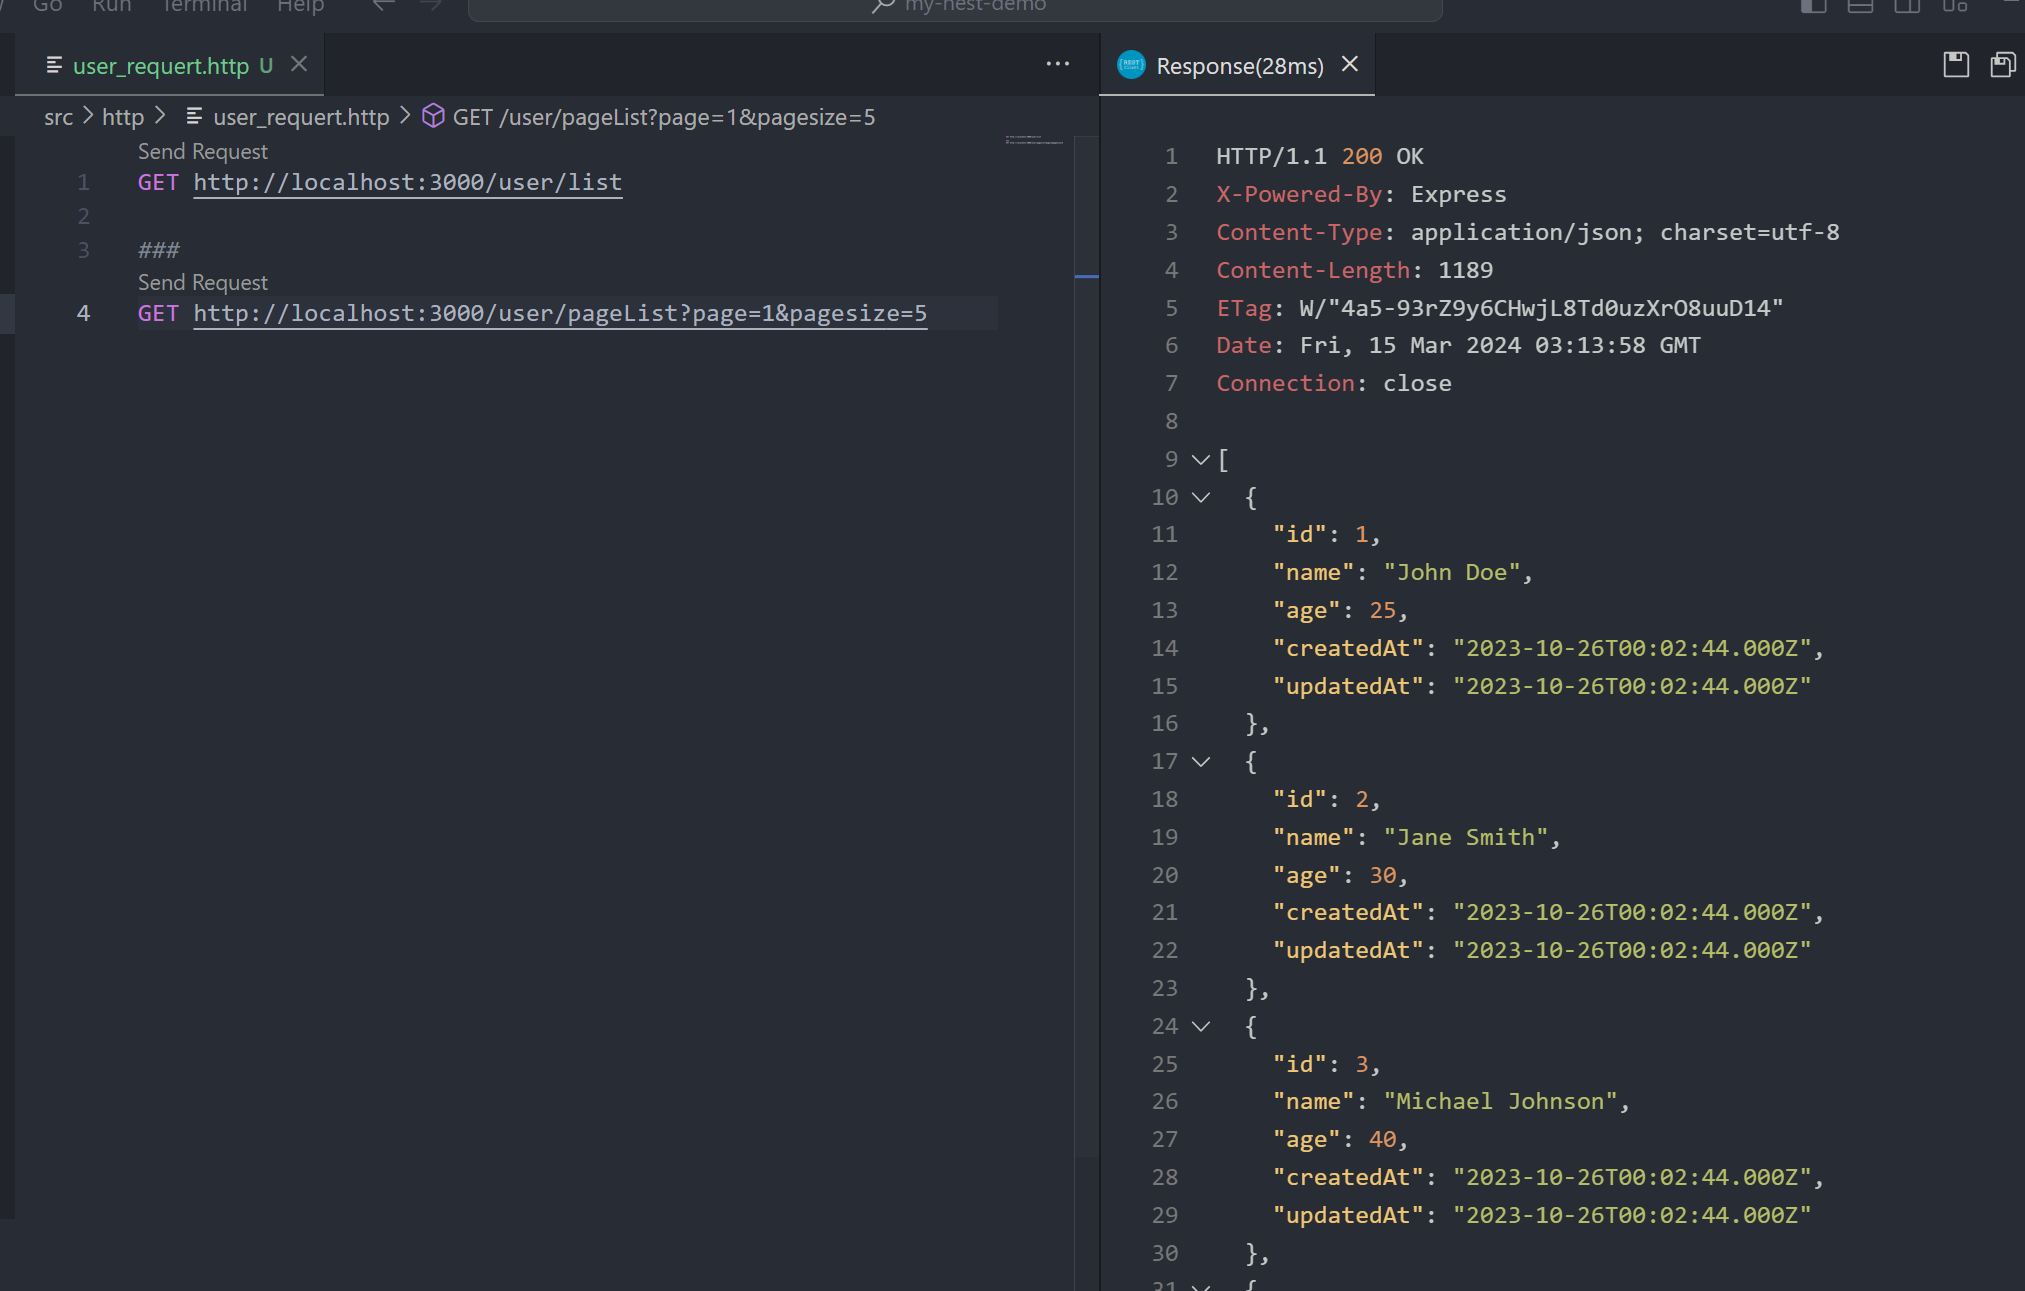Click the go back arrow in title bar
The height and width of the screenshot is (1291, 2025).
click(x=383, y=6)
